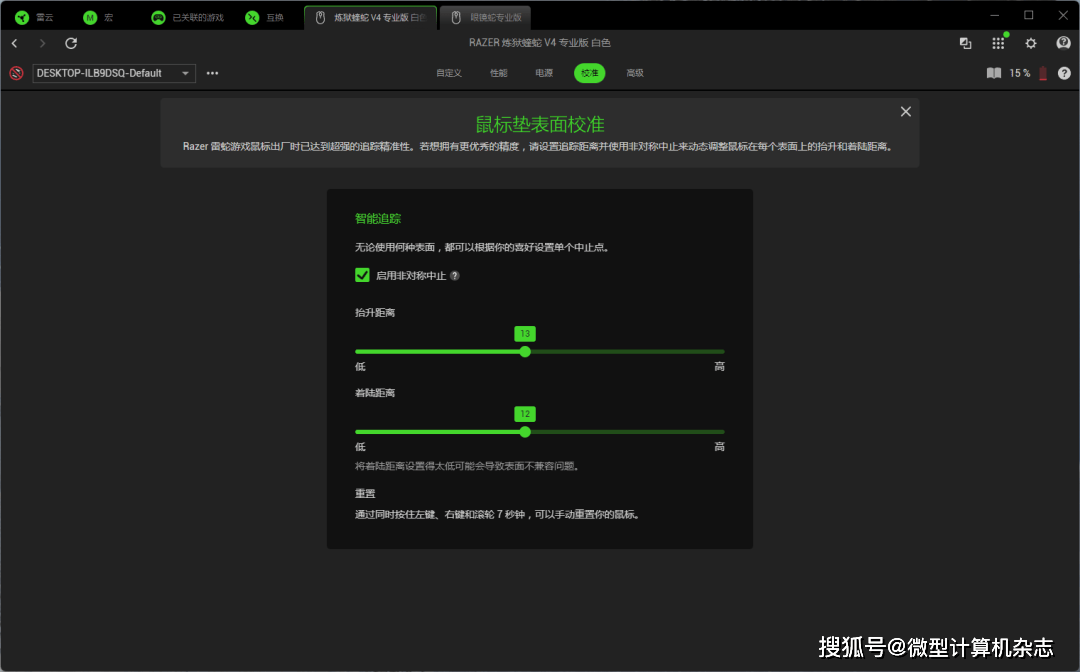The width and height of the screenshot is (1080, 672).
Task: Expand the help question mark in bottom right
Action: tap(1063, 72)
